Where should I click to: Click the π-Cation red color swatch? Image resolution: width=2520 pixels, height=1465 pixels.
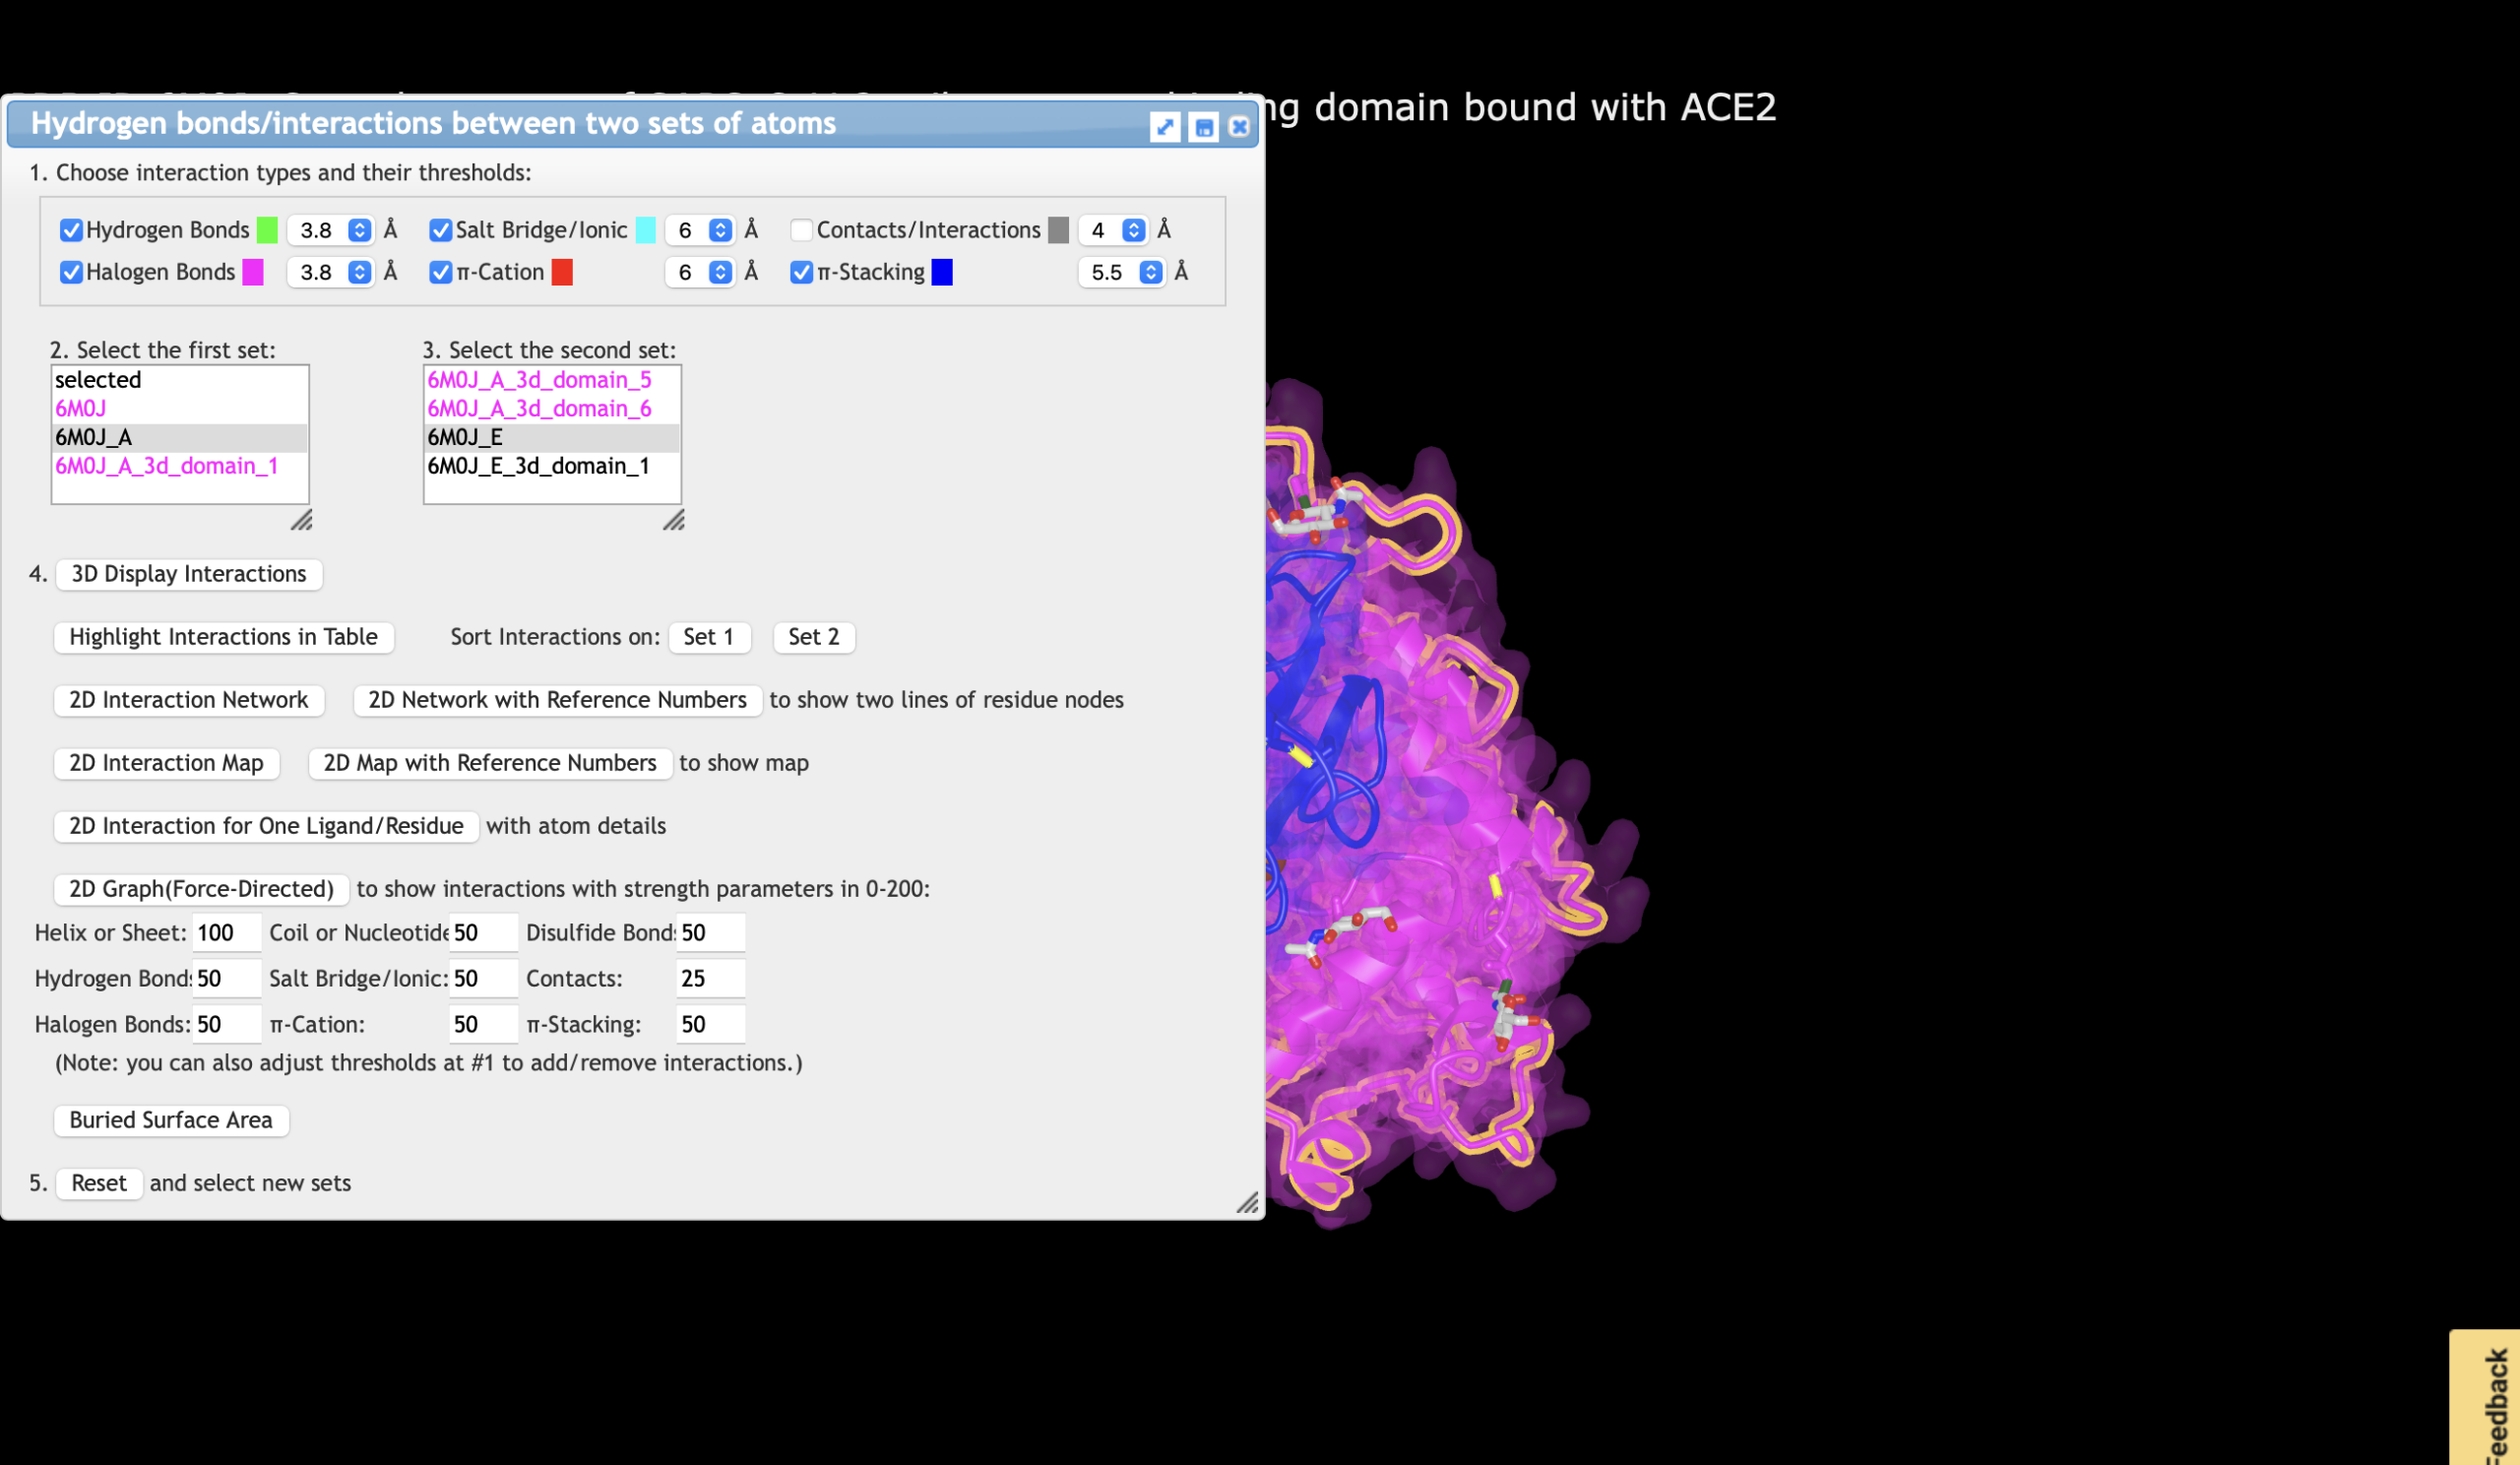coord(562,272)
